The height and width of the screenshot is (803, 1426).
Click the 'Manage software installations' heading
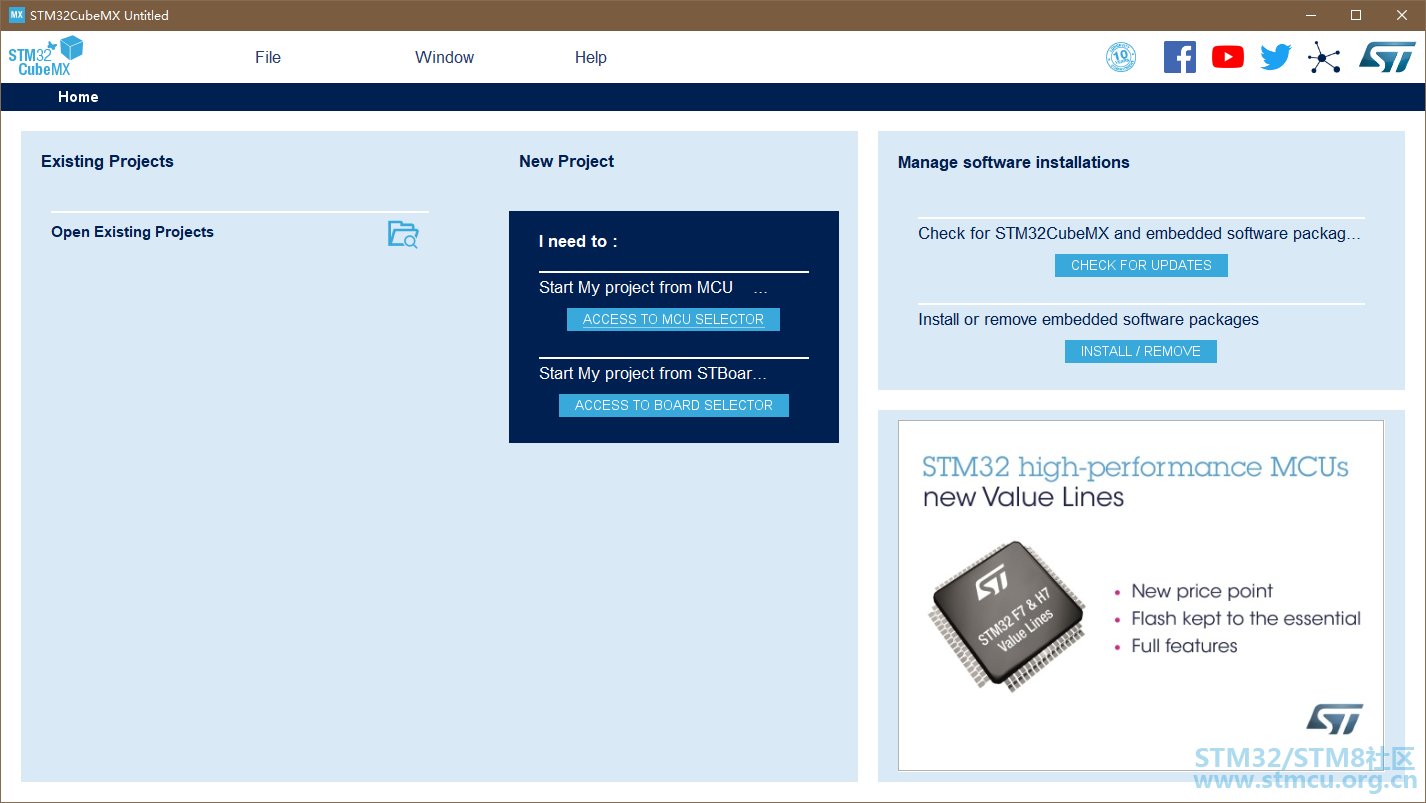point(1014,163)
